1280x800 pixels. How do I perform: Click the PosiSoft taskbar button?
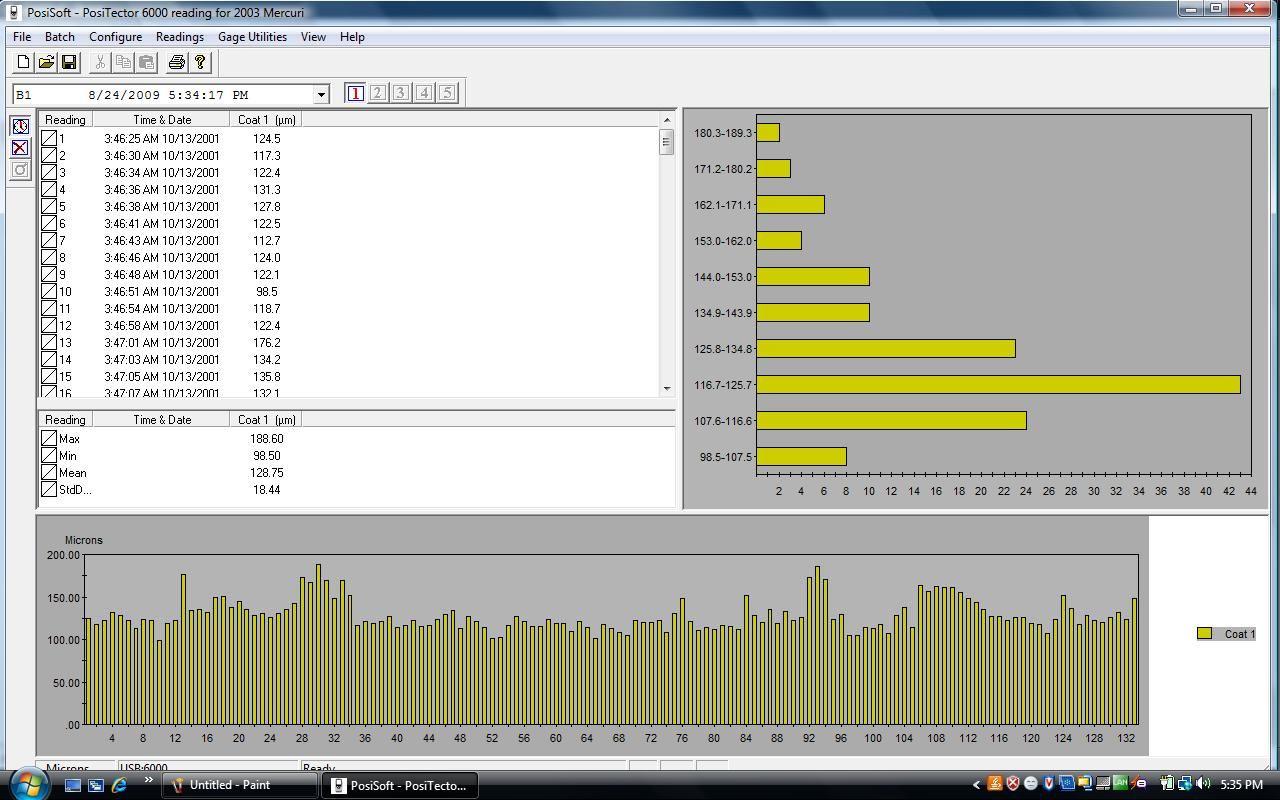tap(400, 785)
